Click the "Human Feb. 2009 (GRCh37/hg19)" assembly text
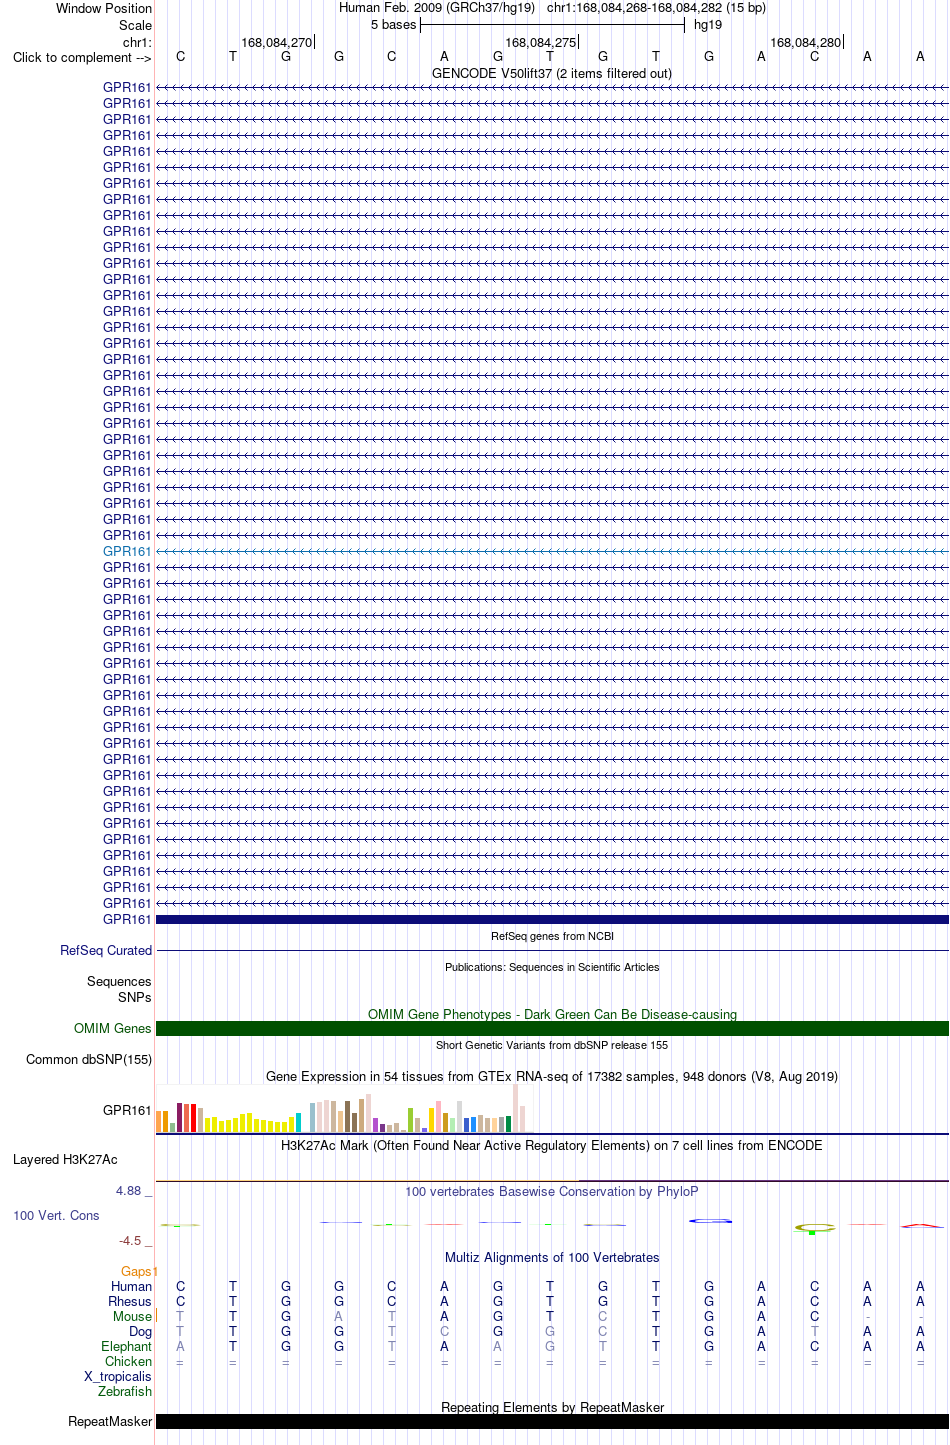 click(437, 8)
